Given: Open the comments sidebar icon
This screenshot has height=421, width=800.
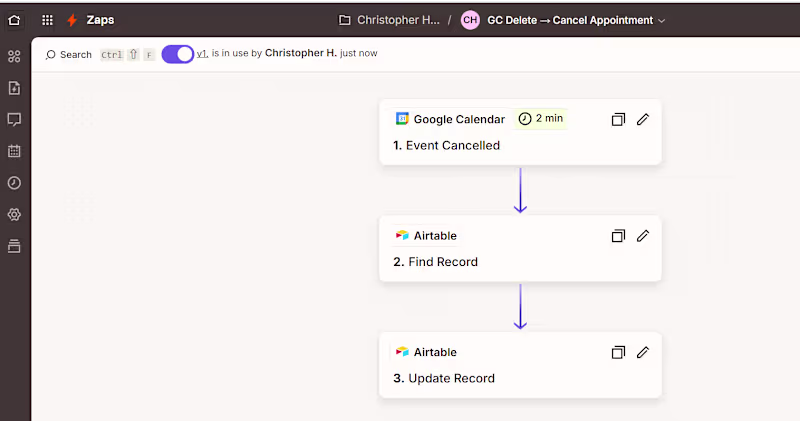Looking at the screenshot, I should pos(14,120).
